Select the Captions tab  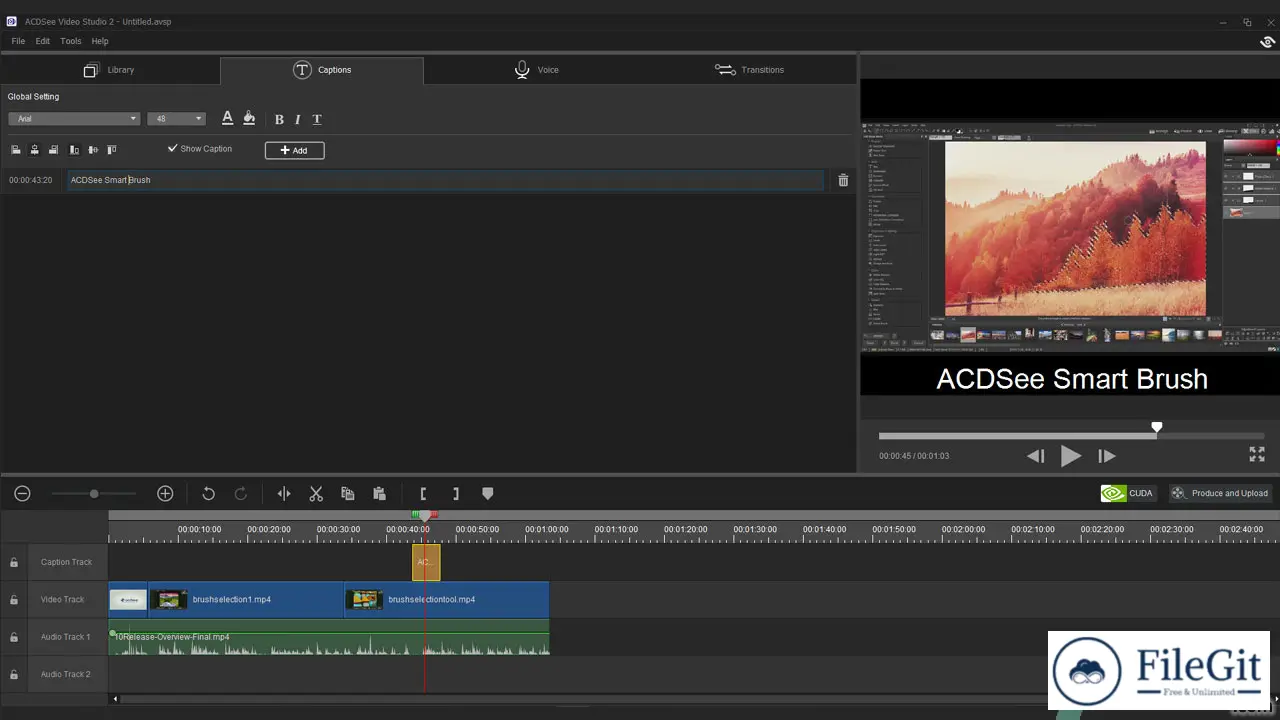322,70
